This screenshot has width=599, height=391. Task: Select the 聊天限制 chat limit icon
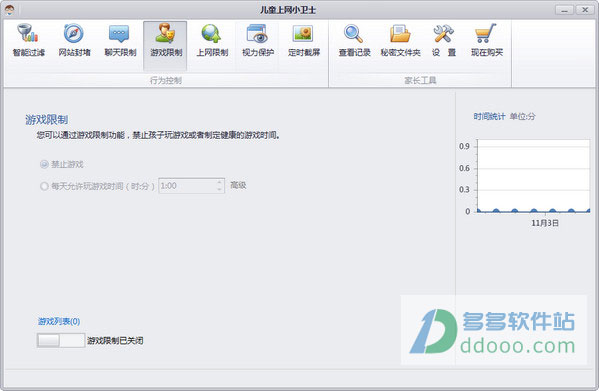120,34
